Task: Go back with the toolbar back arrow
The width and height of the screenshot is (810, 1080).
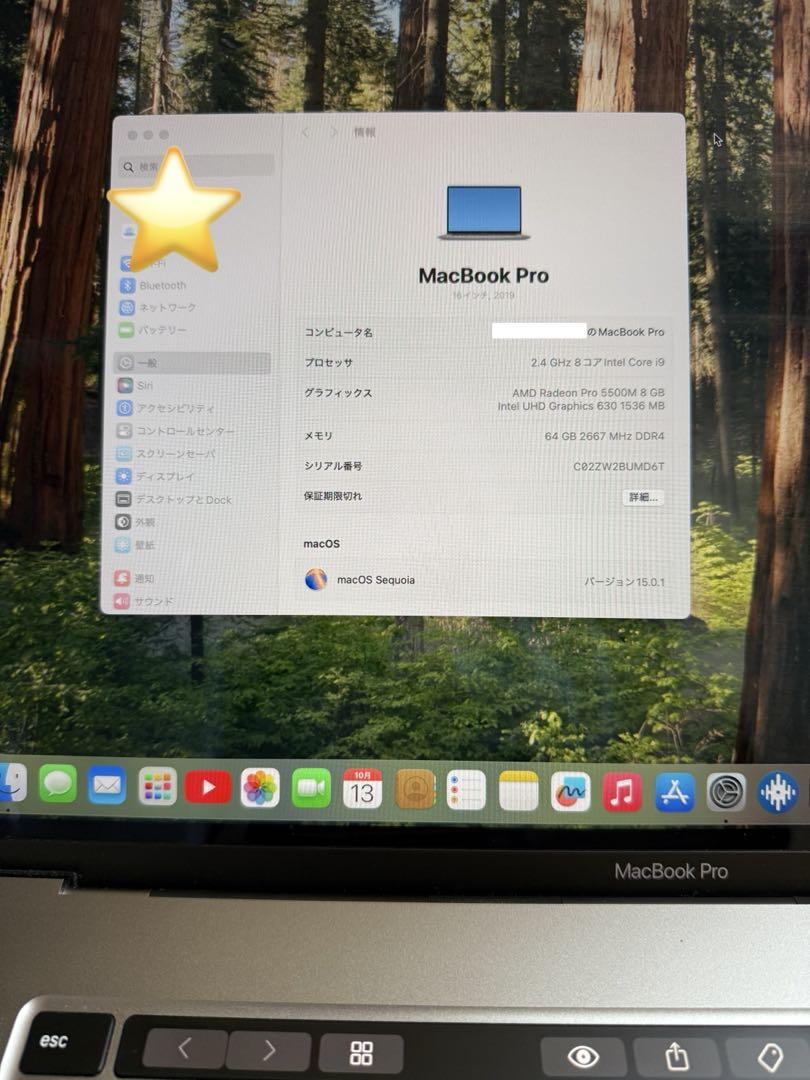Action: (x=306, y=132)
